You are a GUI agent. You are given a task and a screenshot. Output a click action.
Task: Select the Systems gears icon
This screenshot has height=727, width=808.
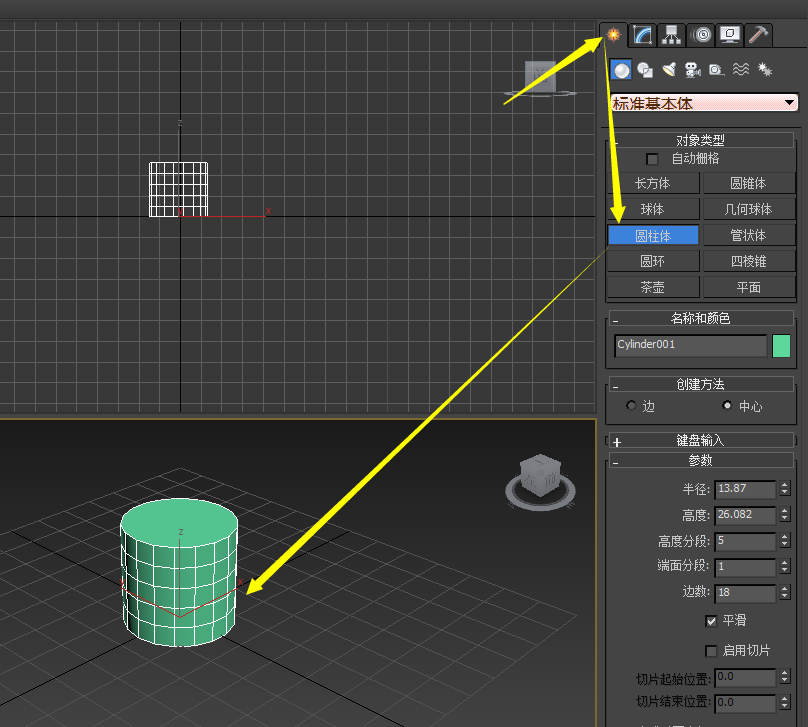[765, 70]
